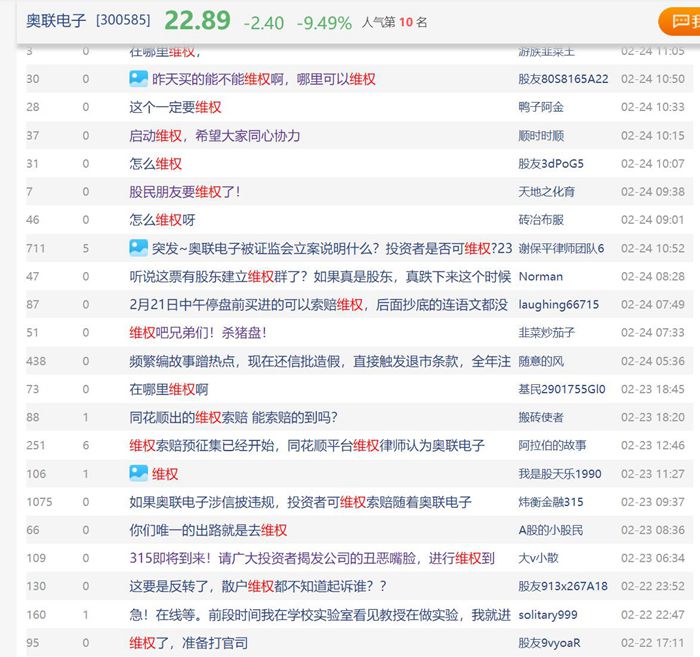Open author profile laughing66715

click(558, 304)
